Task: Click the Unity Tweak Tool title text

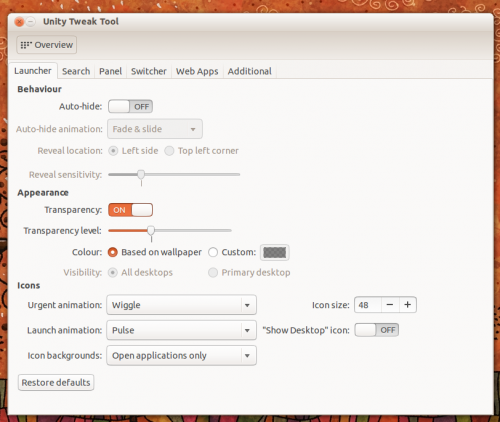Action: click(x=81, y=22)
